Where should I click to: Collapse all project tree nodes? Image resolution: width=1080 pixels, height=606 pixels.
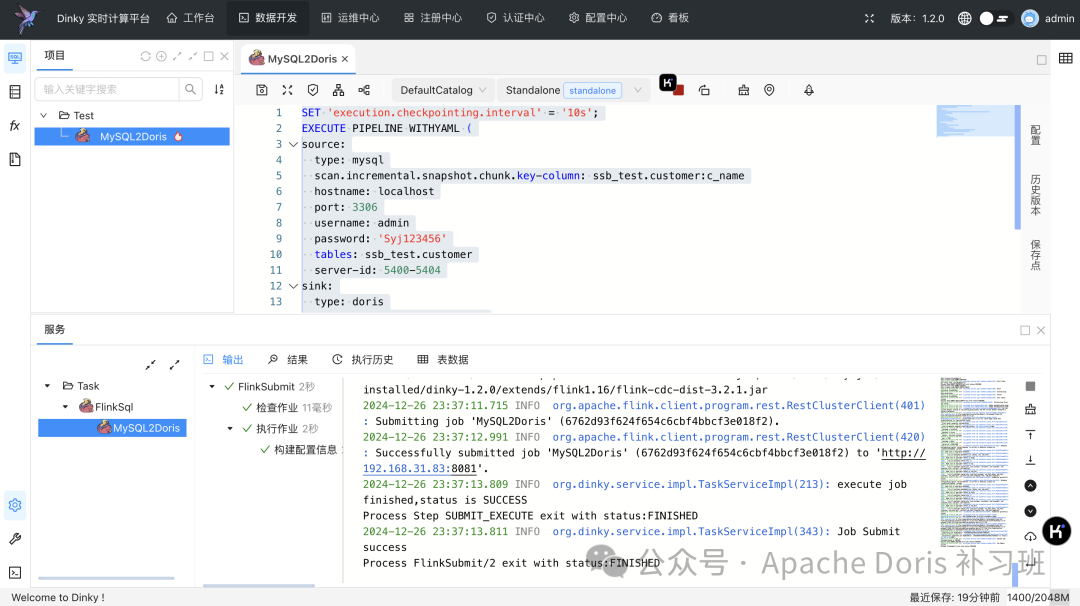click(193, 56)
